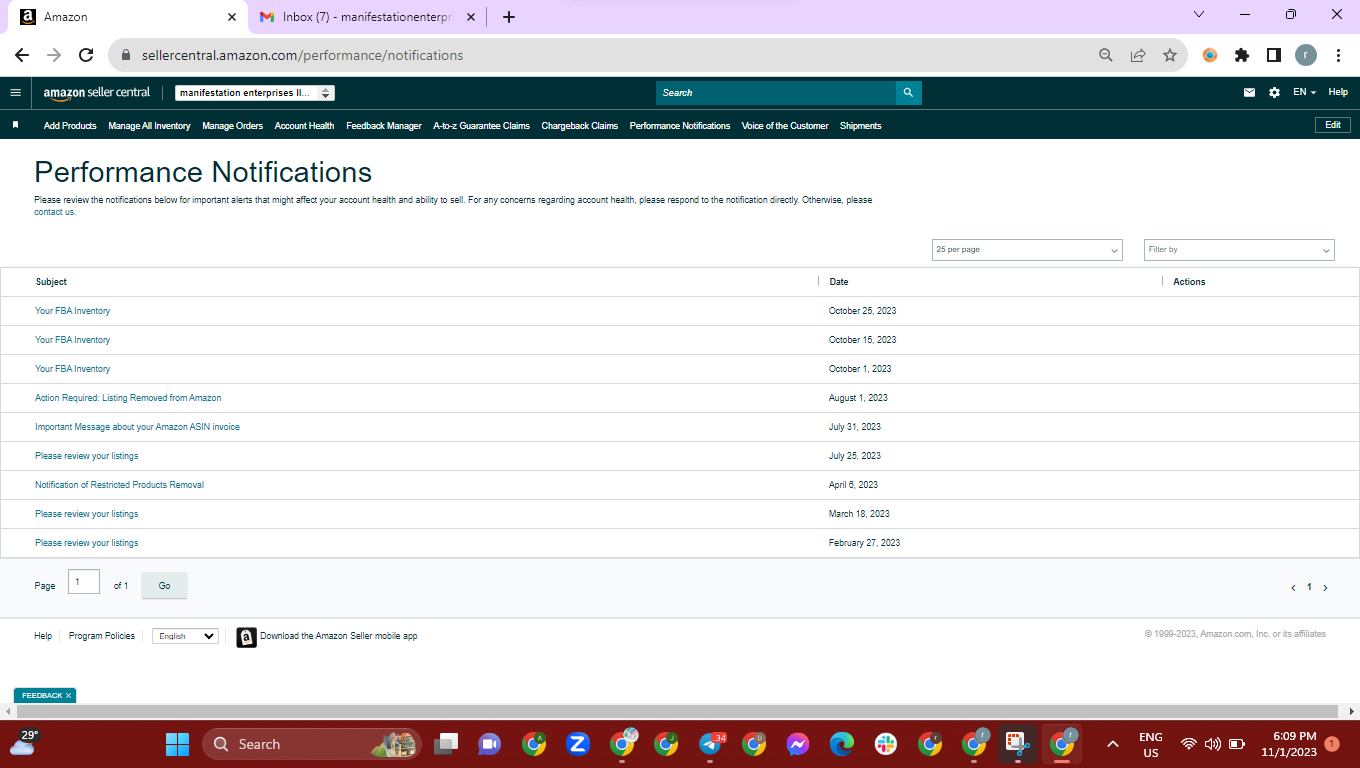
Task: Open the July 25 Please review your listings notification
Action: coord(87,456)
